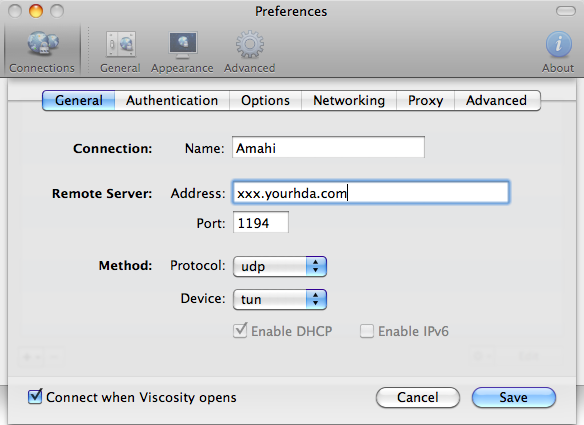The image size is (584, 425).
Task: Open the Protocol udp dropdown
Action: point(280,266)
